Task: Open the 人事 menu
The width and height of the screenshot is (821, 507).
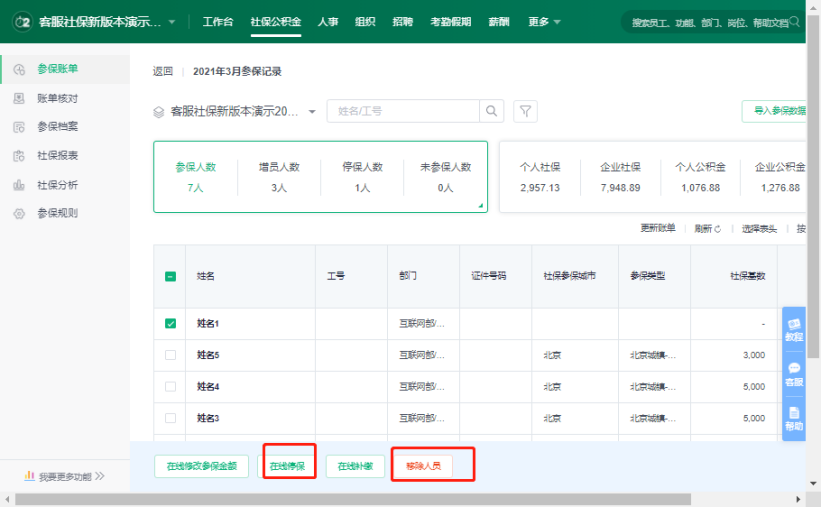Action: [x=328, y=22]
